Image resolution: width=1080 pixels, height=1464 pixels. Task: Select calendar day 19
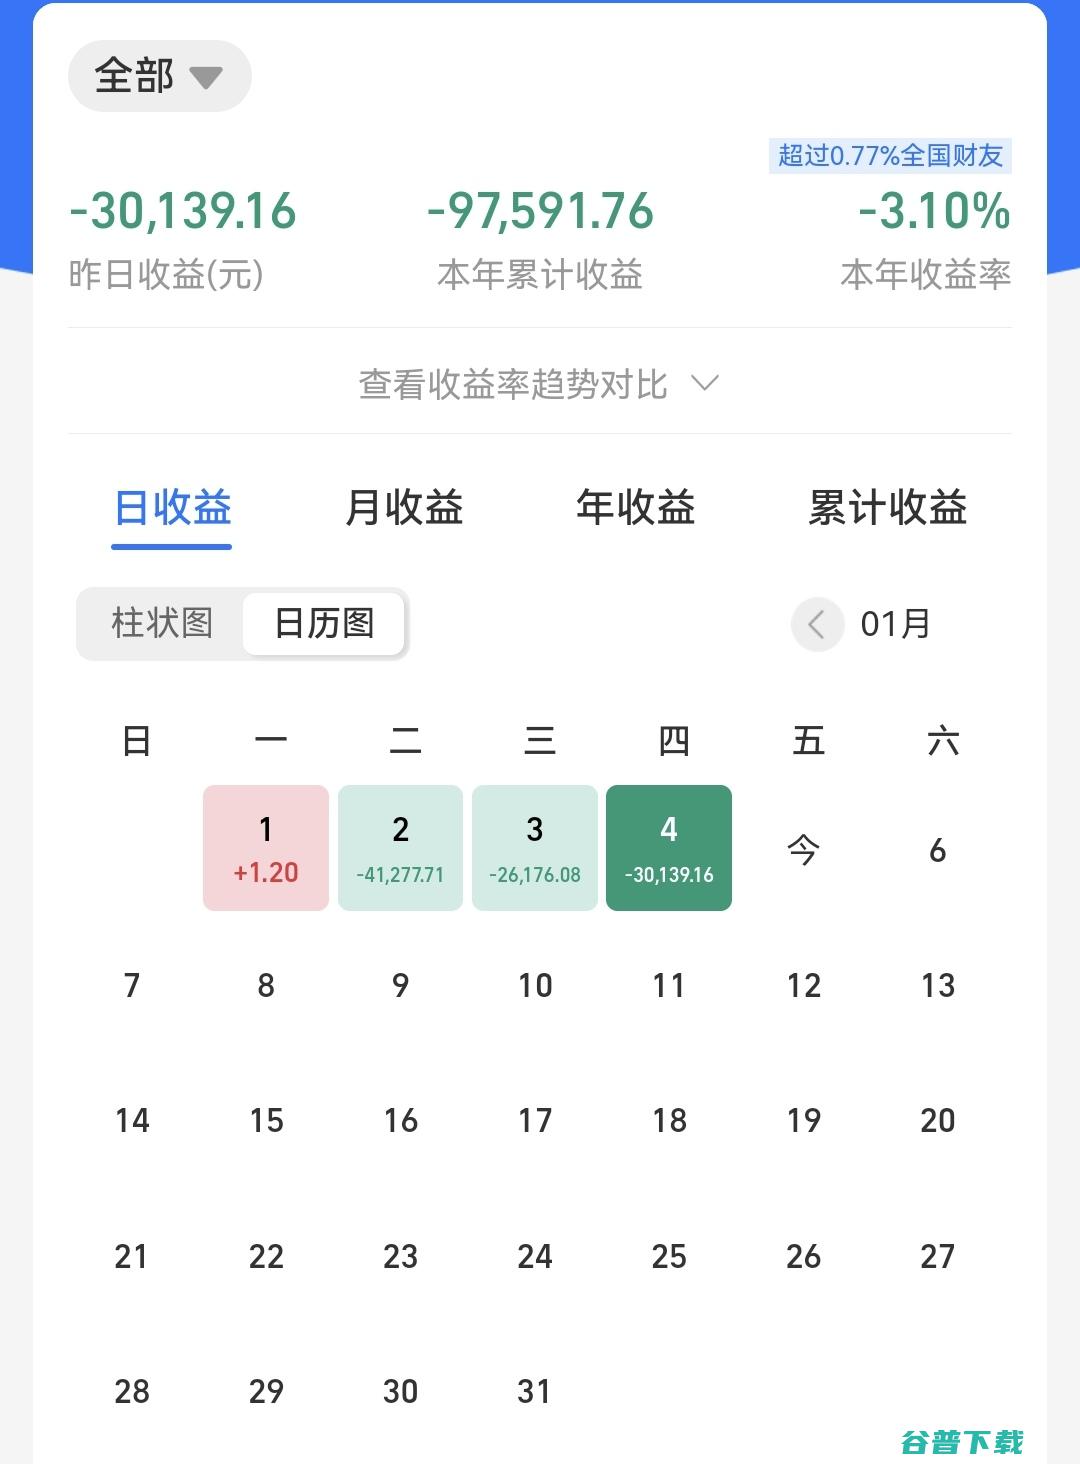804,1120
